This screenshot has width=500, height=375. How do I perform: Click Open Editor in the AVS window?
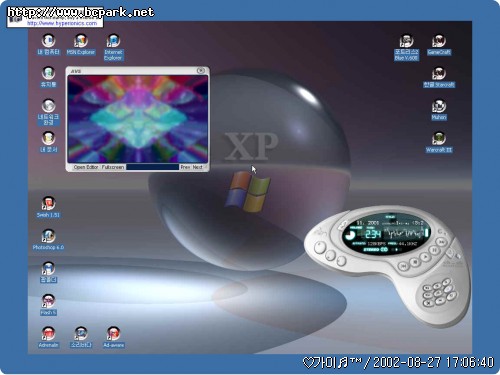[86, 167]
